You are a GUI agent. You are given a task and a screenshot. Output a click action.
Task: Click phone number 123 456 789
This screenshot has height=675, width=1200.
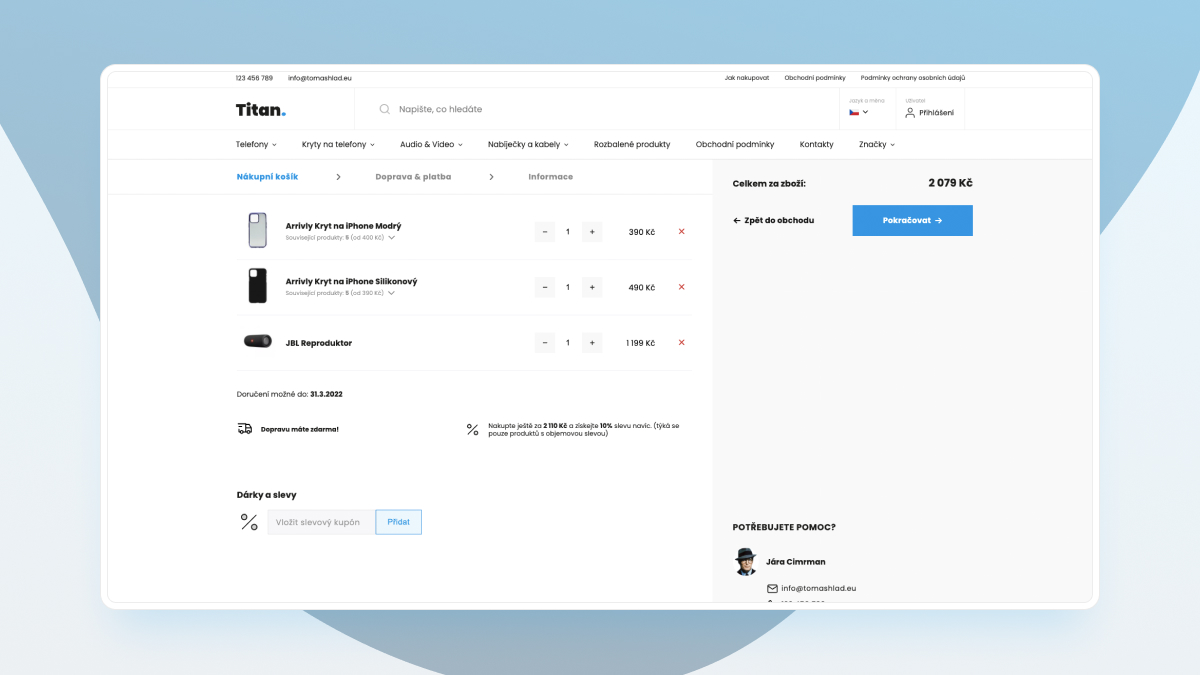pos(254,78)
